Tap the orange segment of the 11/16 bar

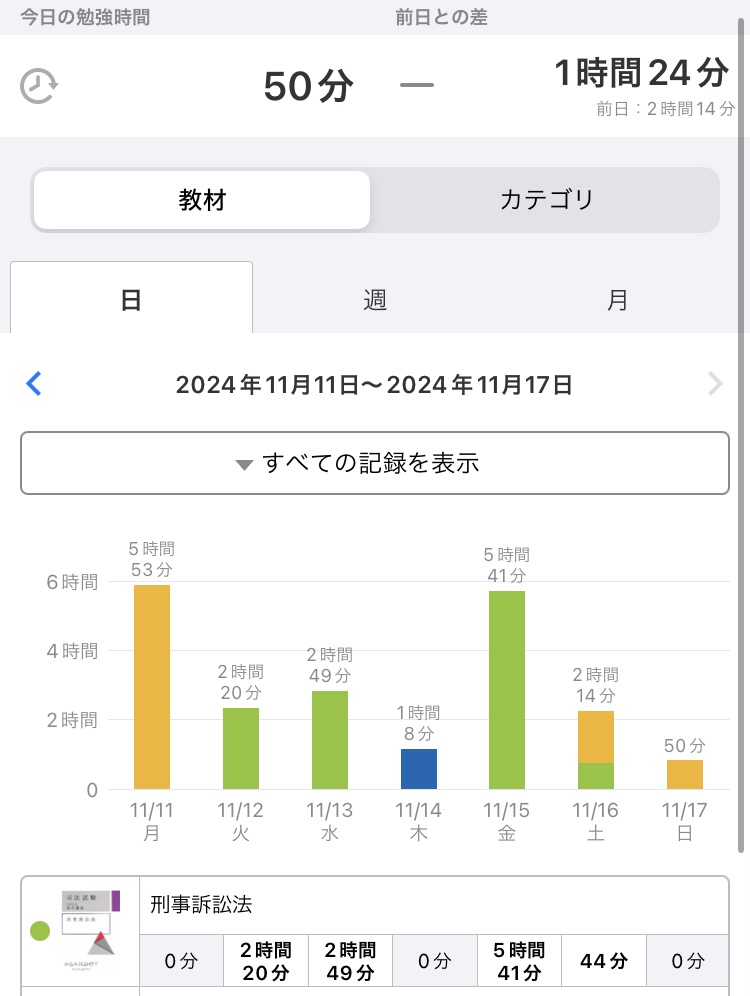coord(596,737)
